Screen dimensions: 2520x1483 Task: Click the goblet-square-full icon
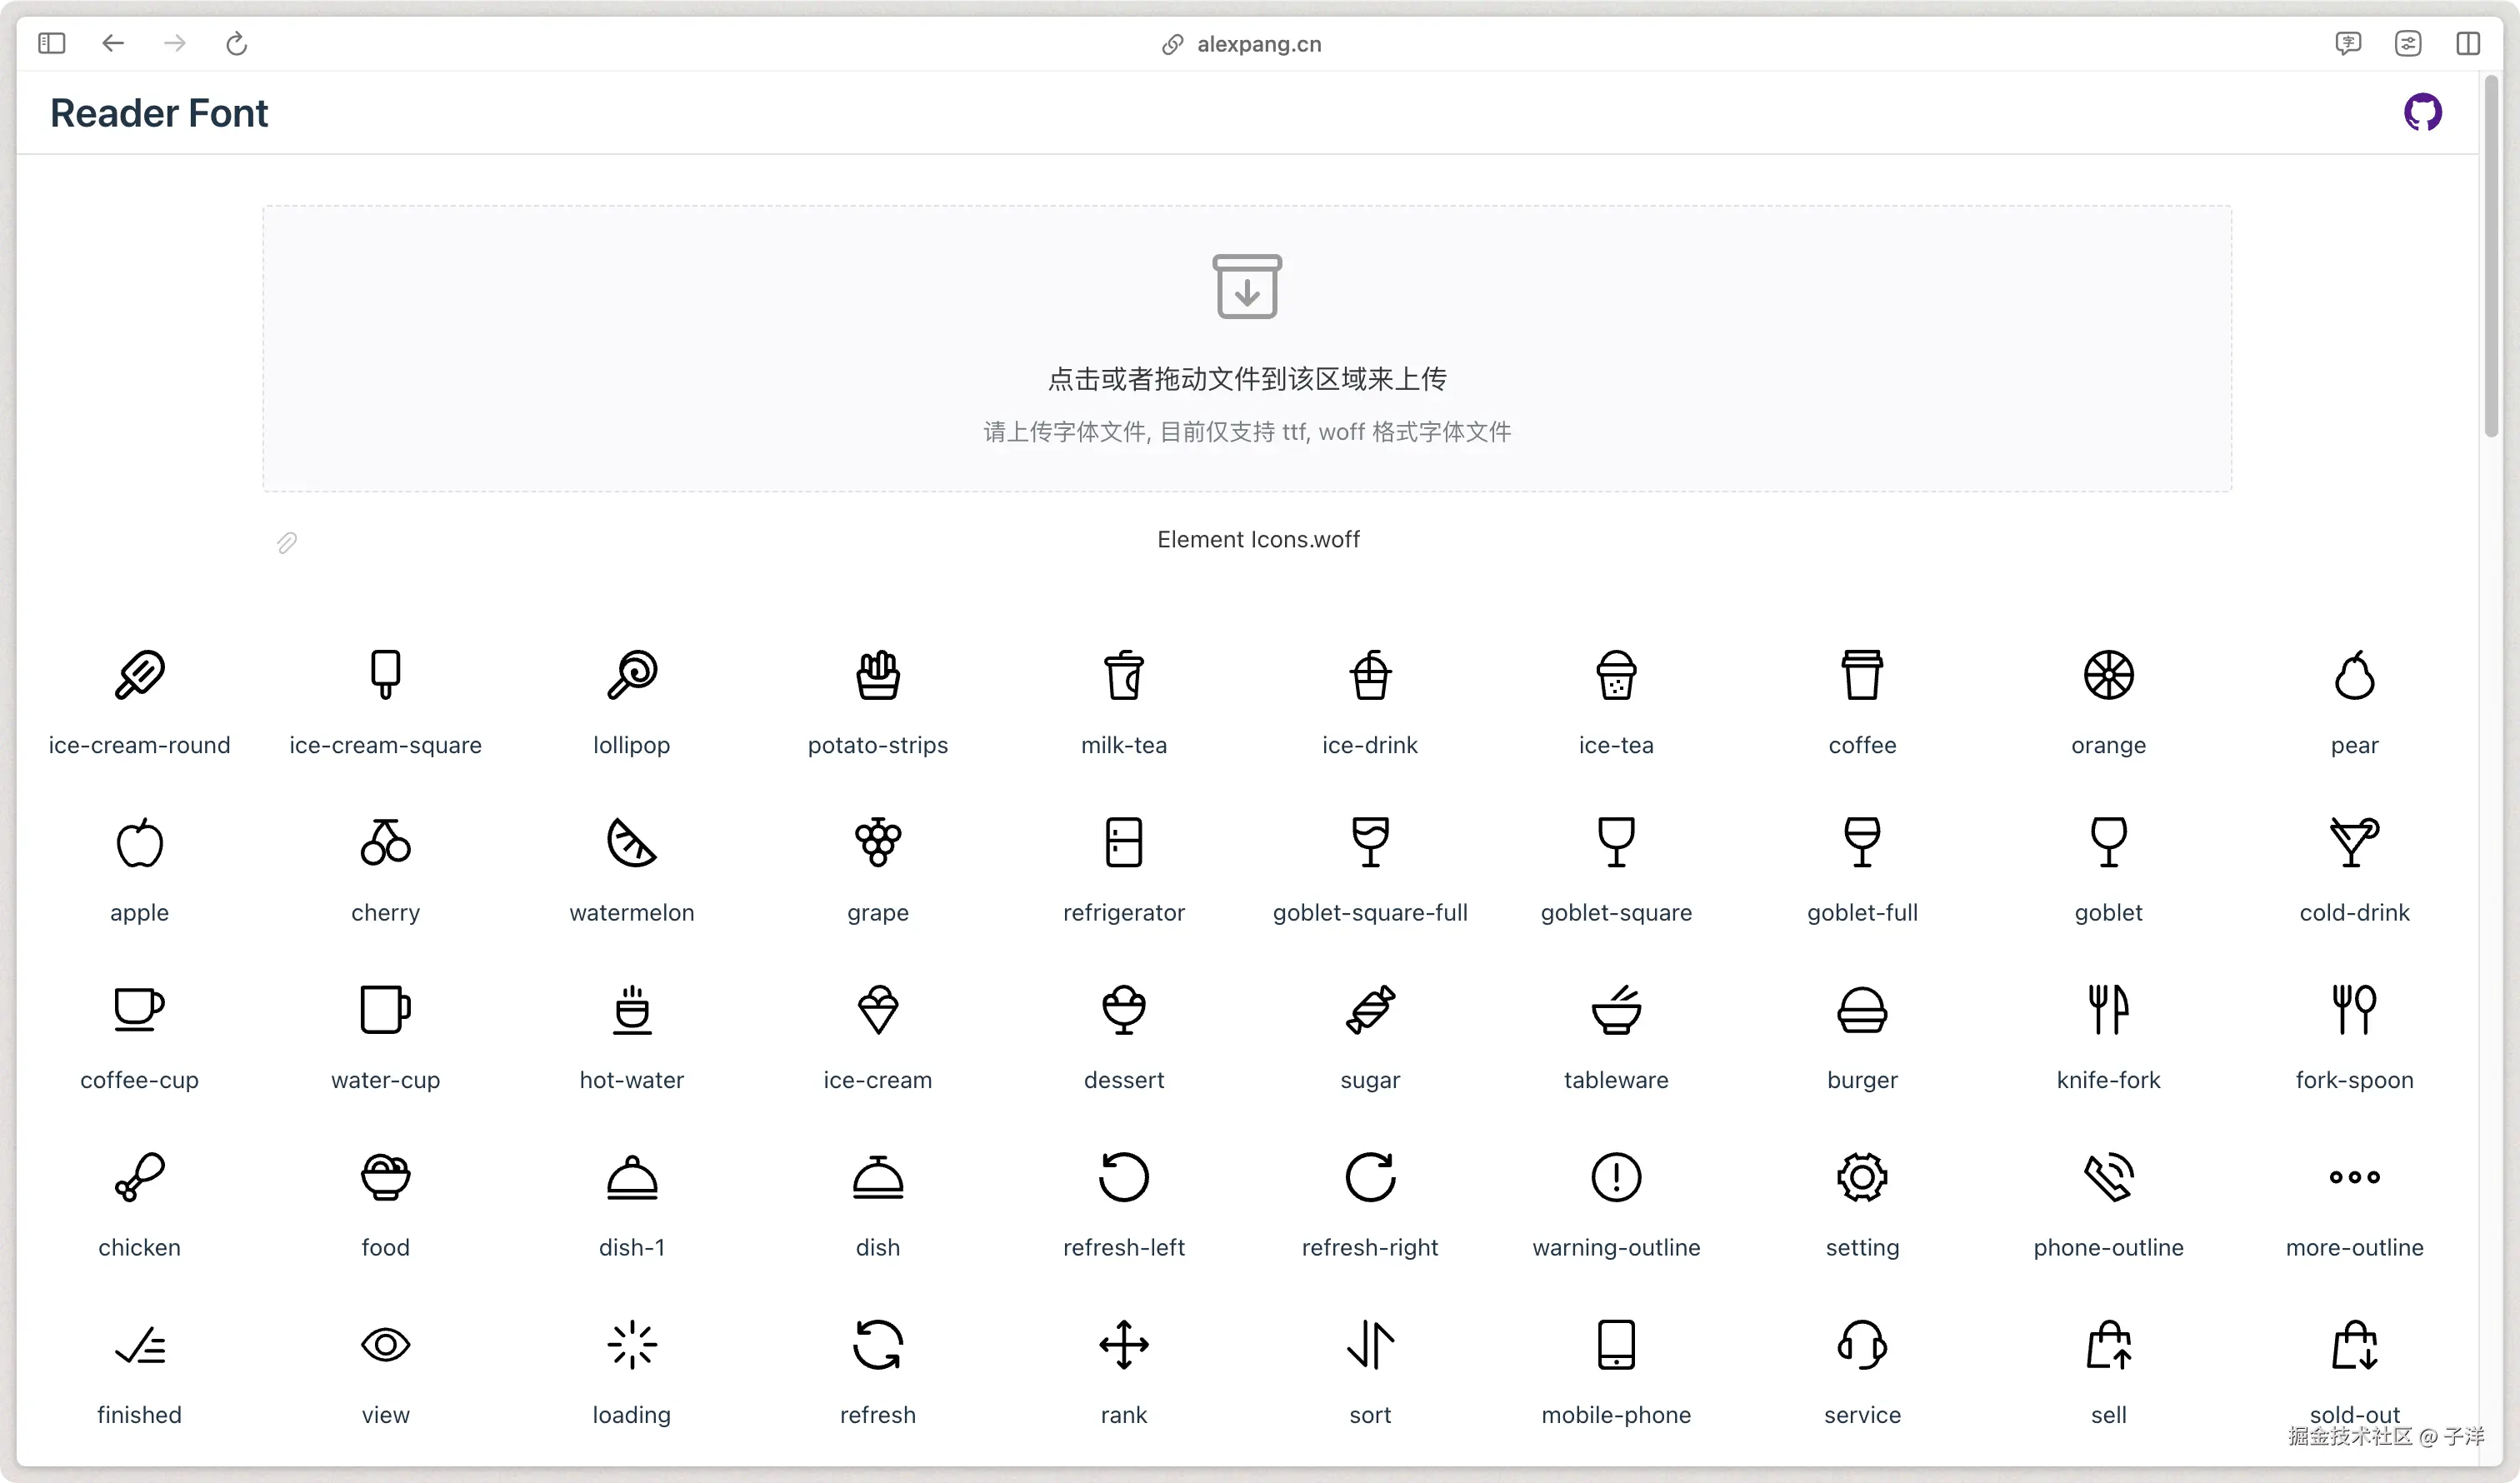[1369, 843]
